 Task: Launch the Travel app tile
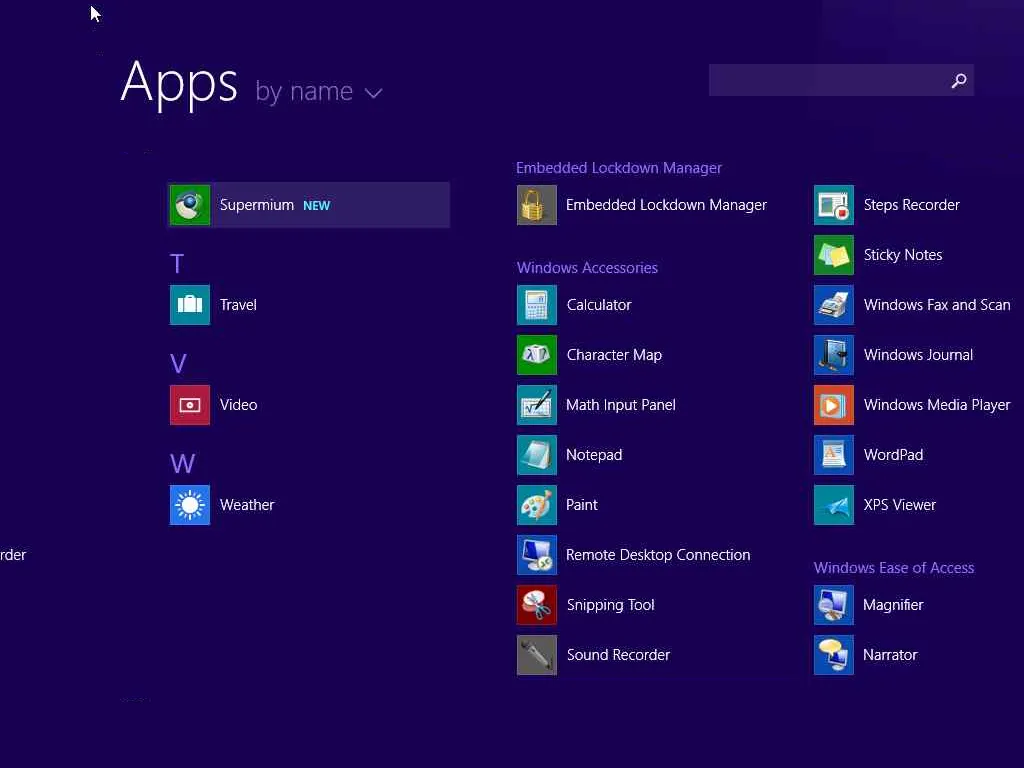pyautogui.click(x=190, y=305)
